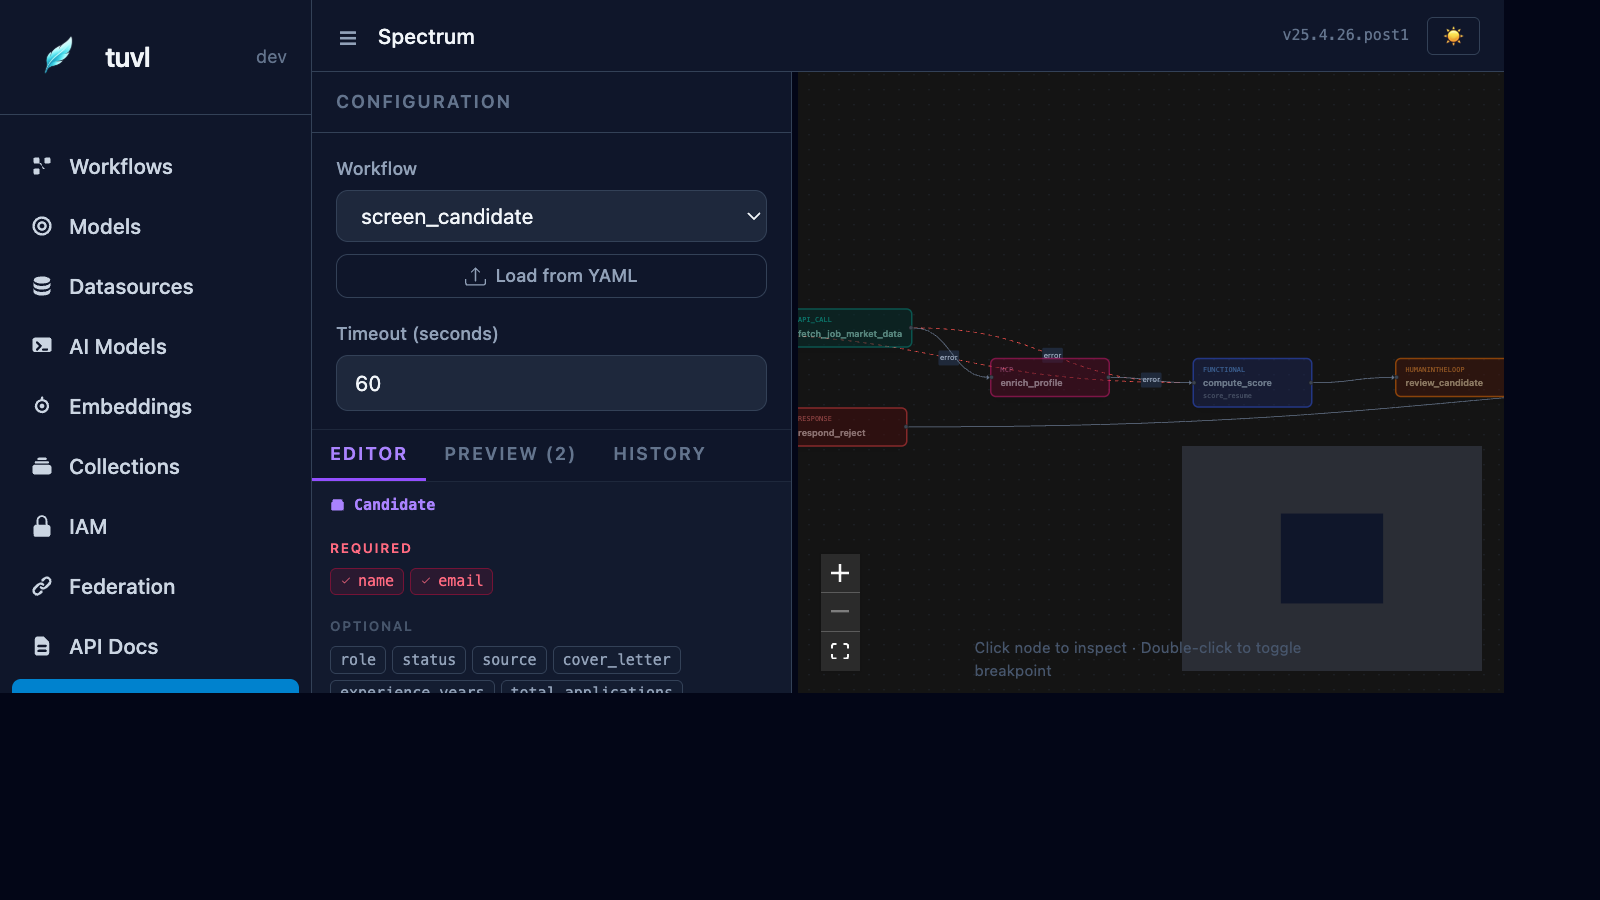Image resolution: width=1600 pixels, height=900 pixels.
Task: Click the tuvl feather logo
Action: click(59, 56)
